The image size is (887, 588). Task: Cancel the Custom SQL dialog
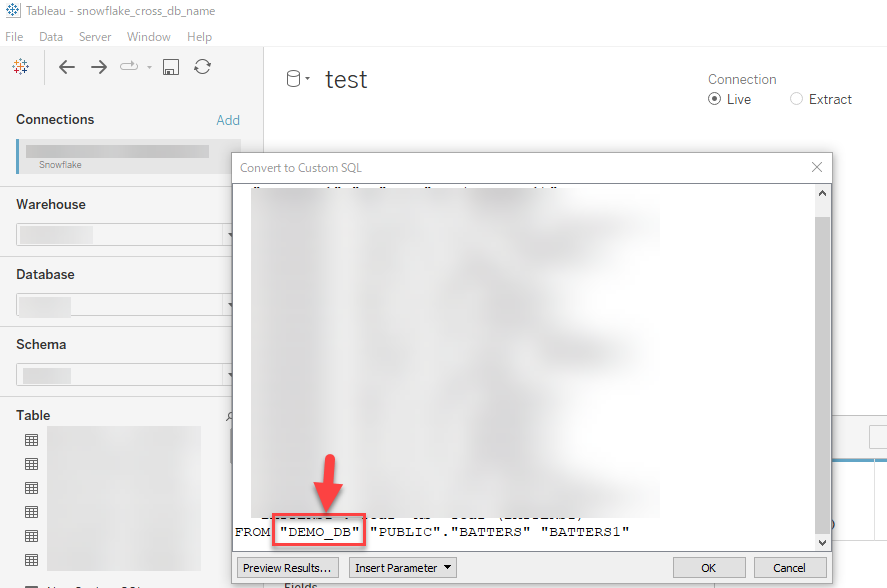790,568
